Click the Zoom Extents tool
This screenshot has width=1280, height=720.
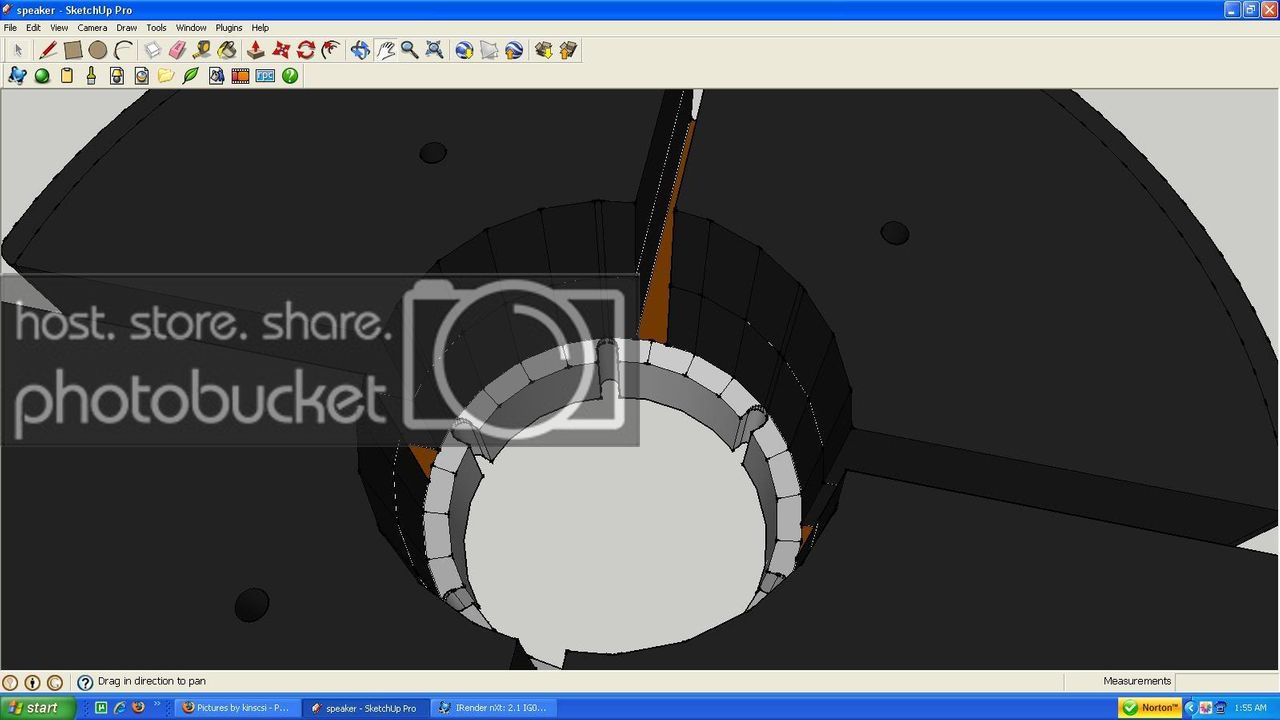point(434,50)
